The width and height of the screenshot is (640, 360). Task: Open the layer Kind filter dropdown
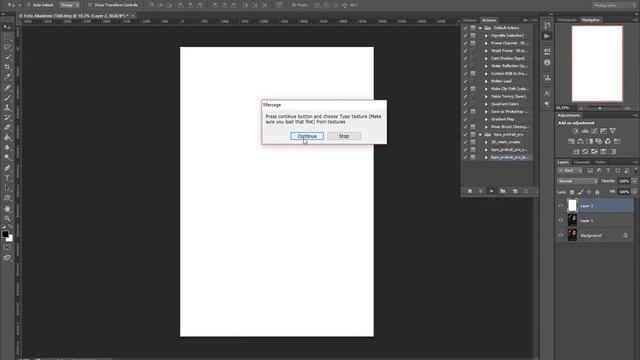pos(570,171)
